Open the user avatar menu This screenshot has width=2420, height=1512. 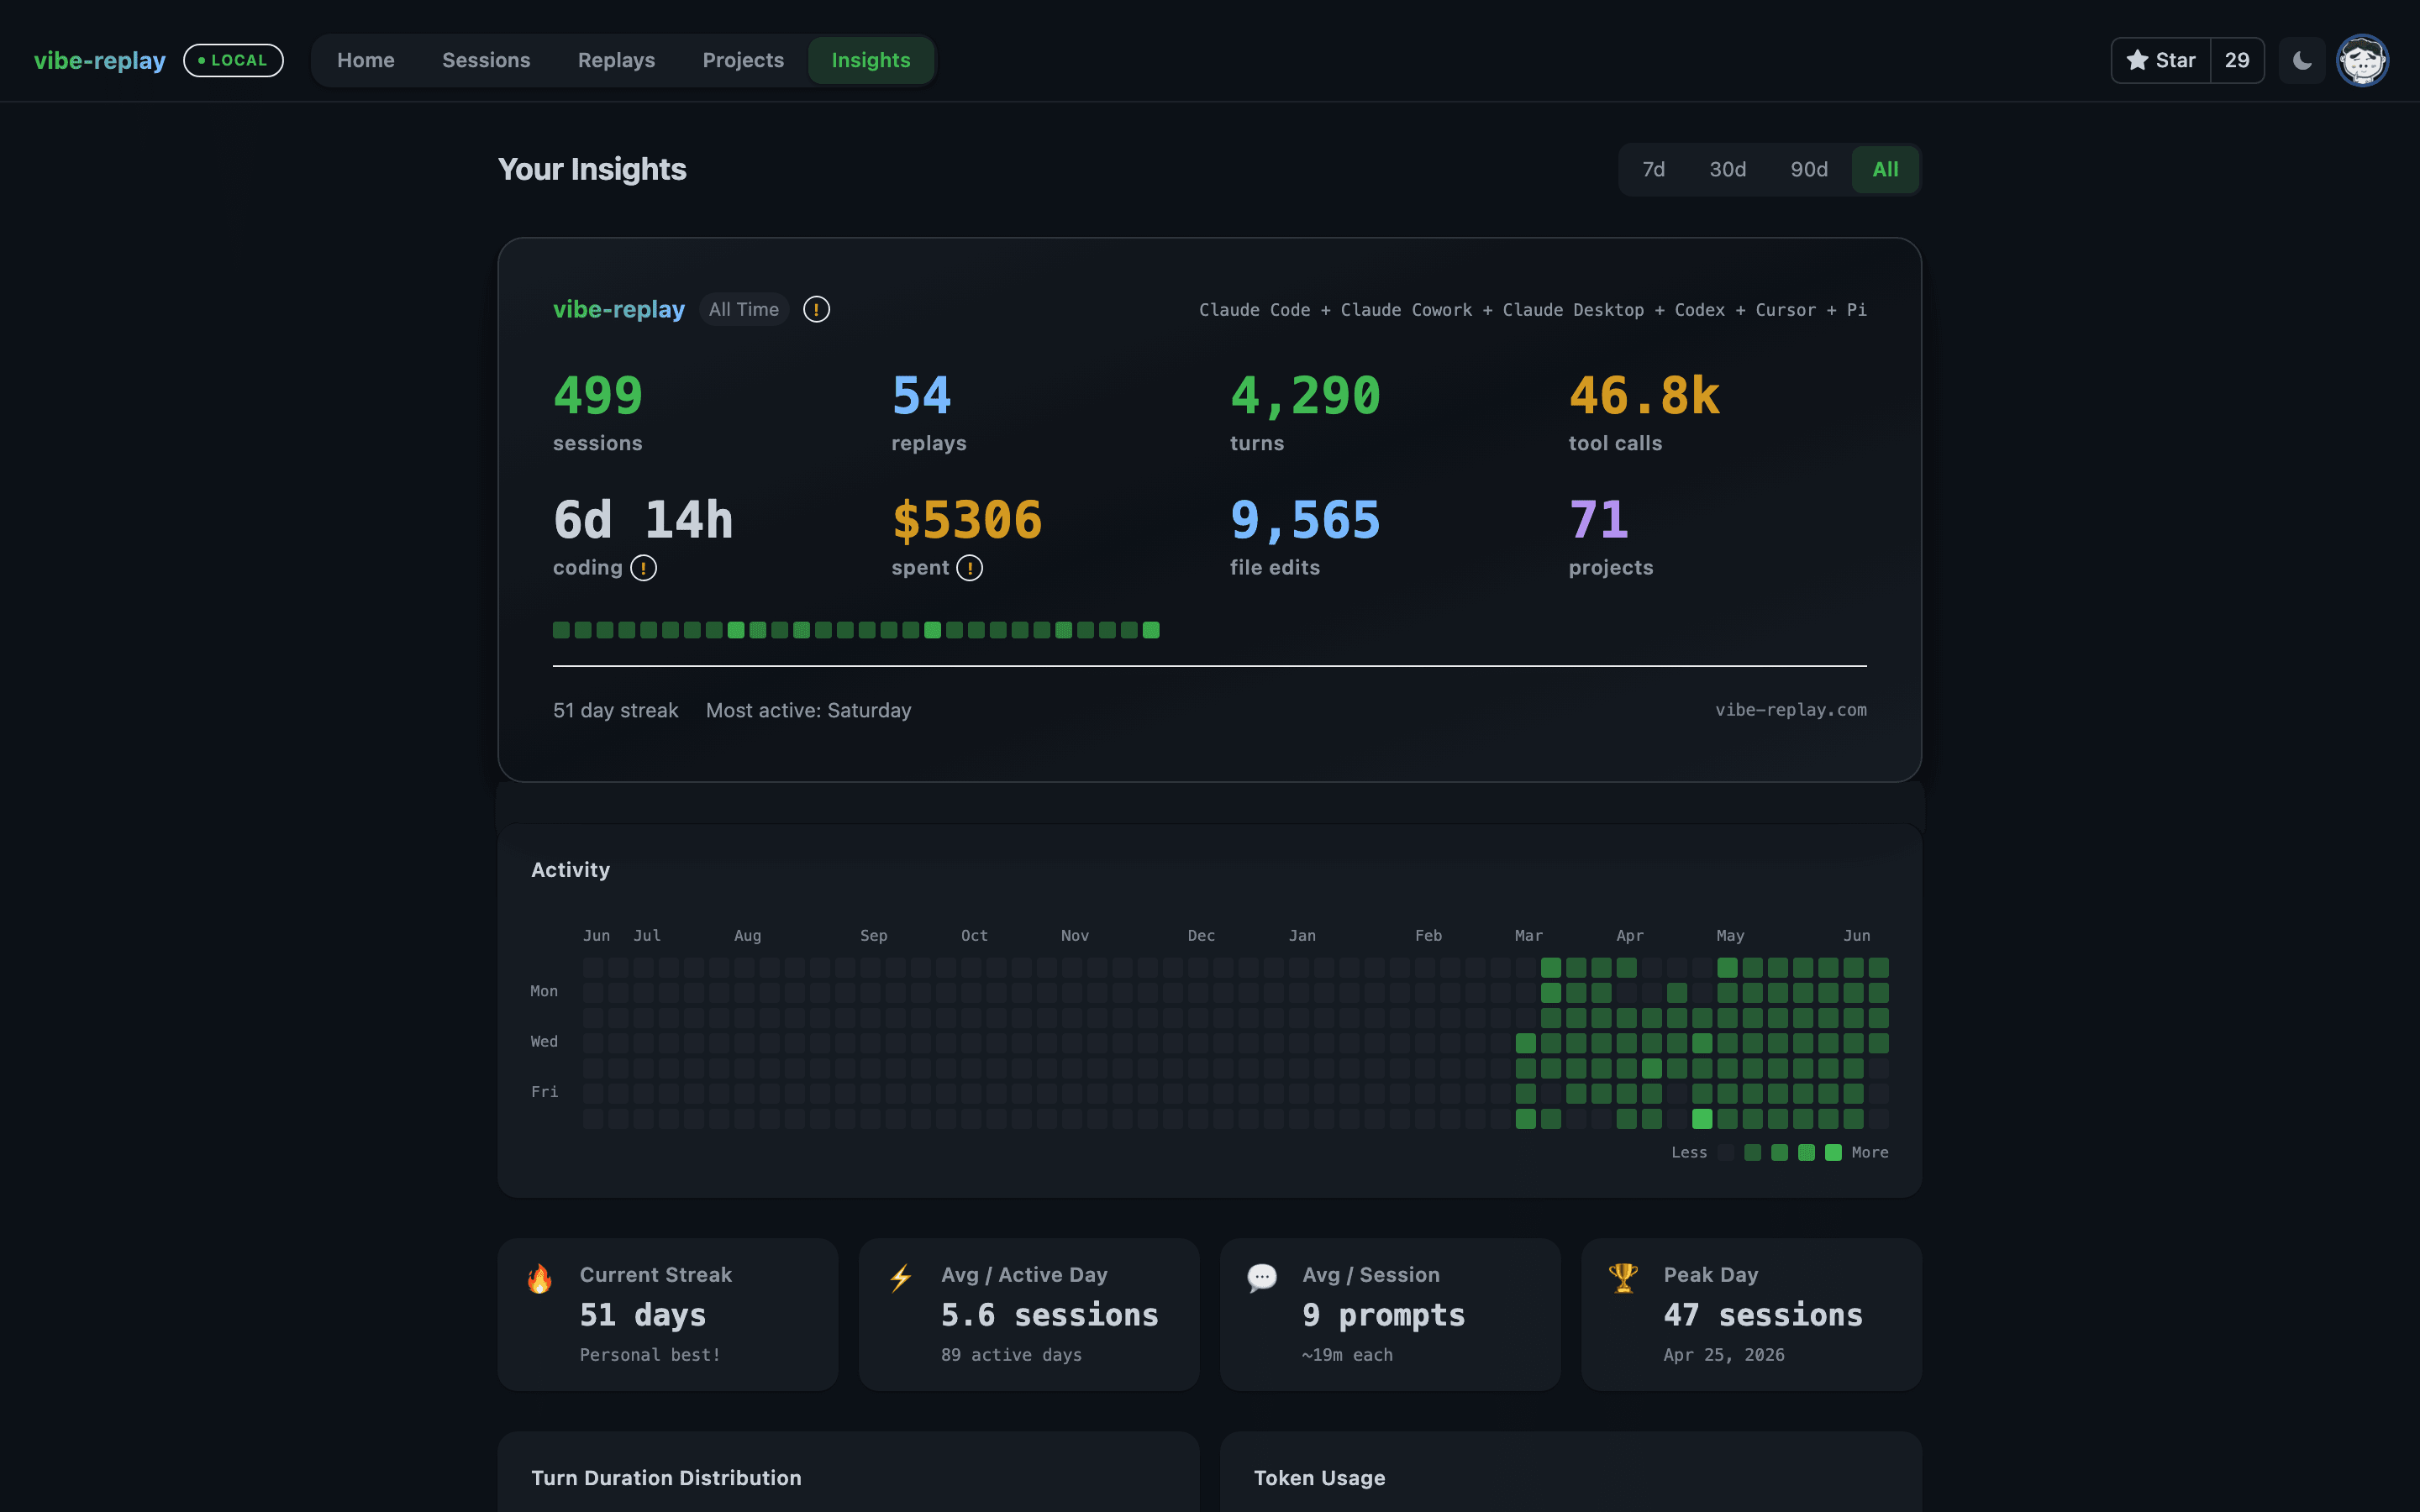point(2362,60)
